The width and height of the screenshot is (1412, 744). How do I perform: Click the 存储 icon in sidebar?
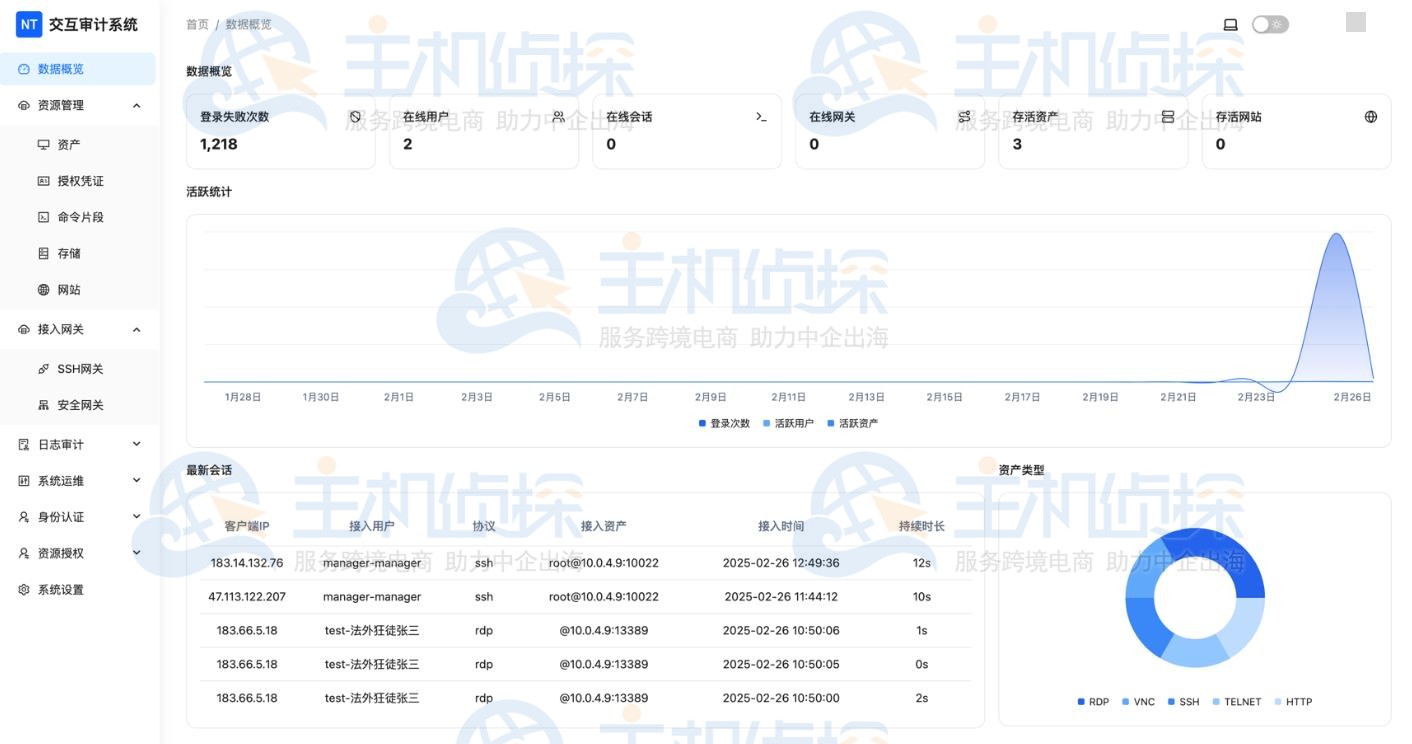click(x=43, y=253)
